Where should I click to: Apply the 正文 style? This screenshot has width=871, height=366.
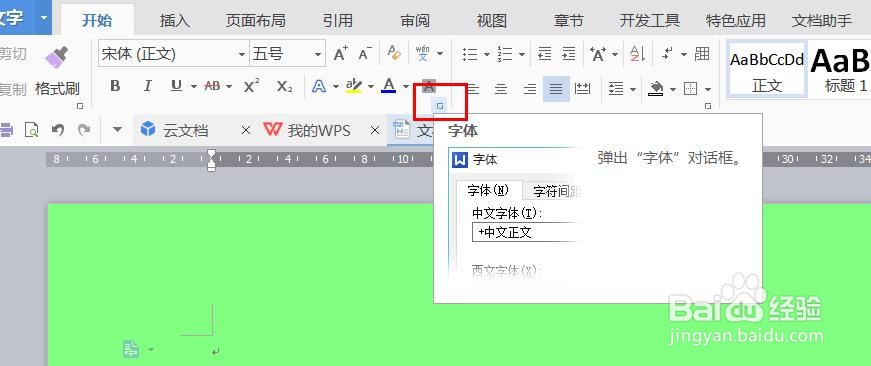pyautogui.click(x=767, y=69)
